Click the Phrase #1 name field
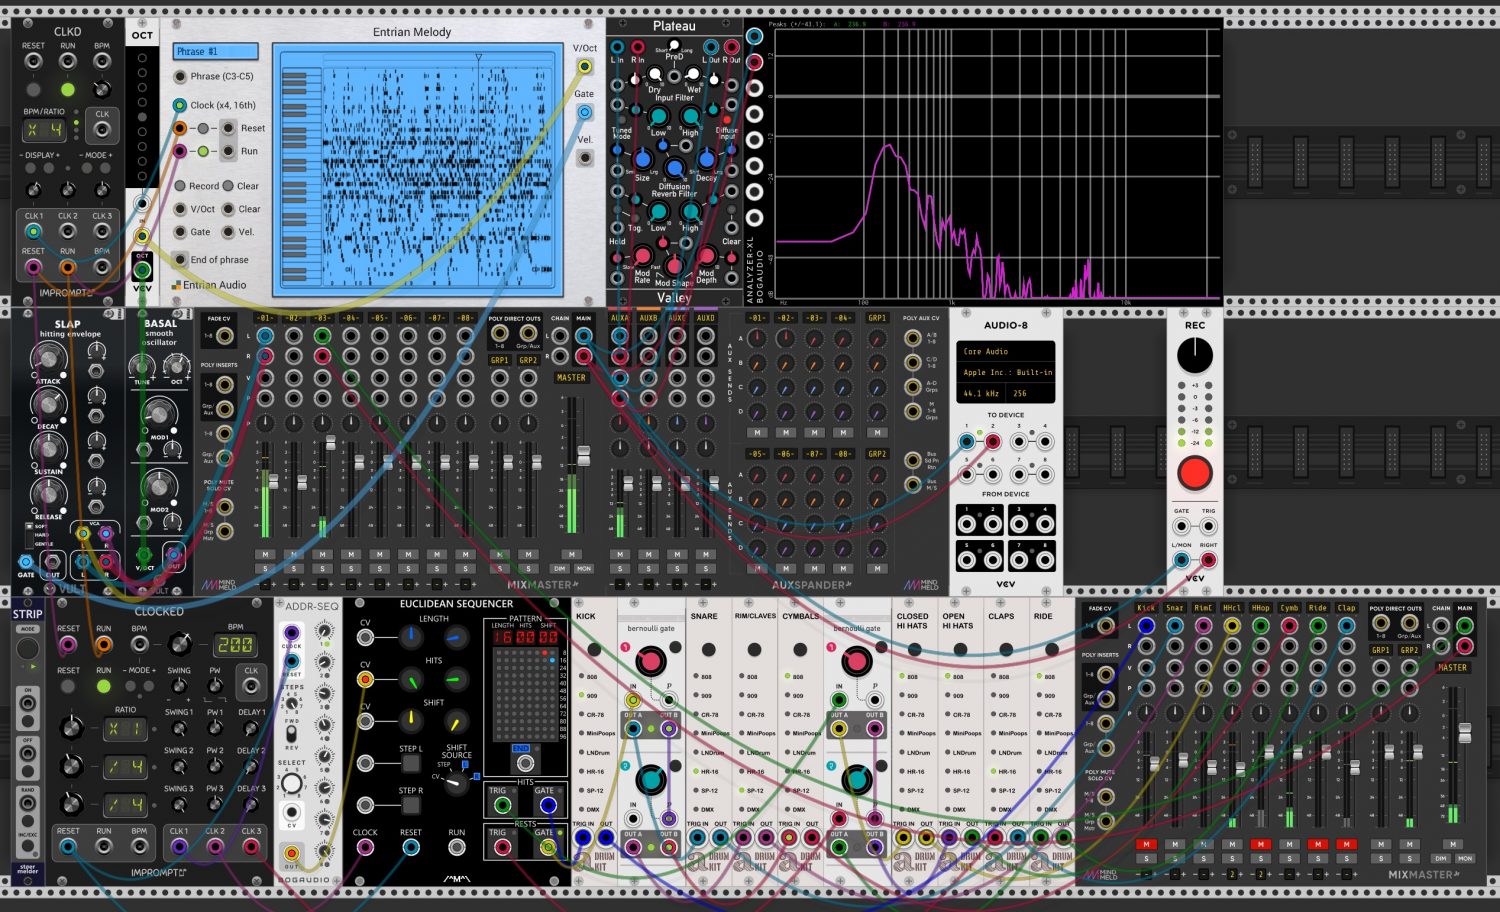Image resolution: width=1500 pixels, height=912 pixels. click(215, 51)
